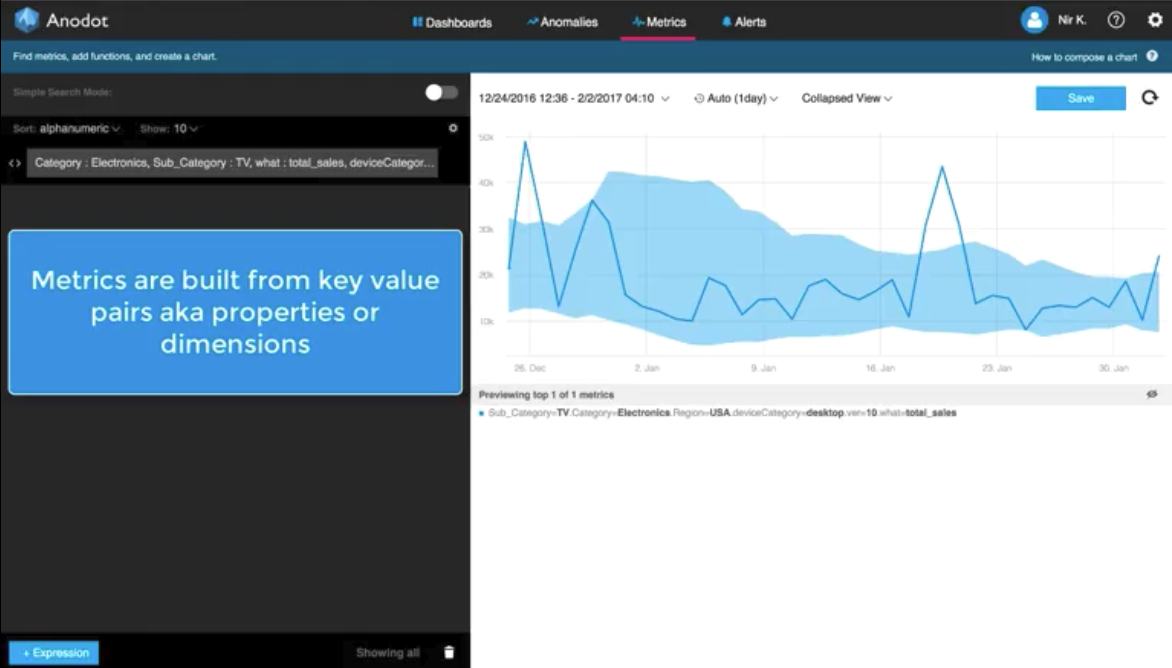The height and width of the screenshot is (668, 1172).
Task: Go to the Anomalies tab
Action: click(562, 22)
